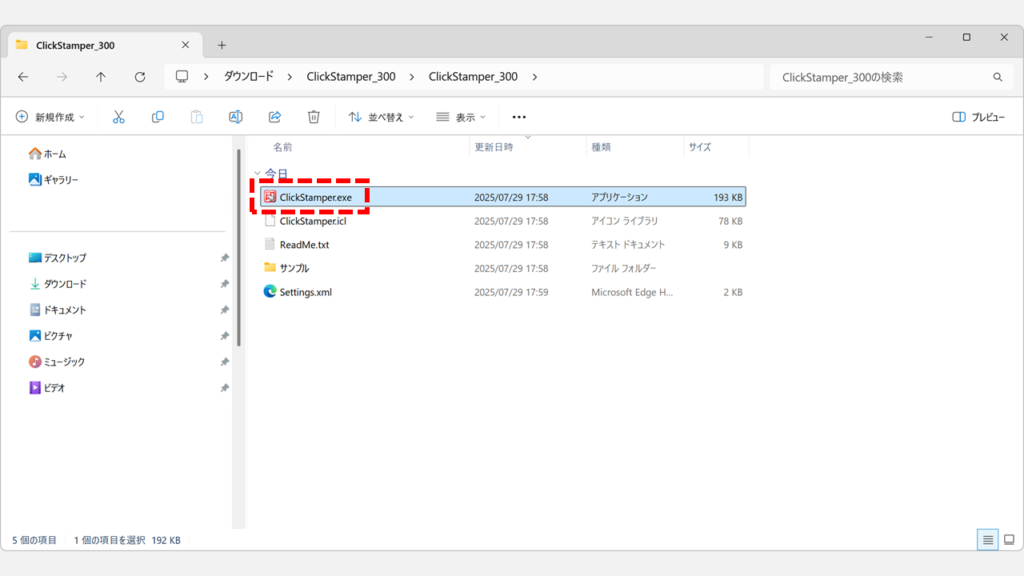Open ピクチャ in the navigation pane
The width and height of the screenshot is (1024, 576).
click(51, 336)
